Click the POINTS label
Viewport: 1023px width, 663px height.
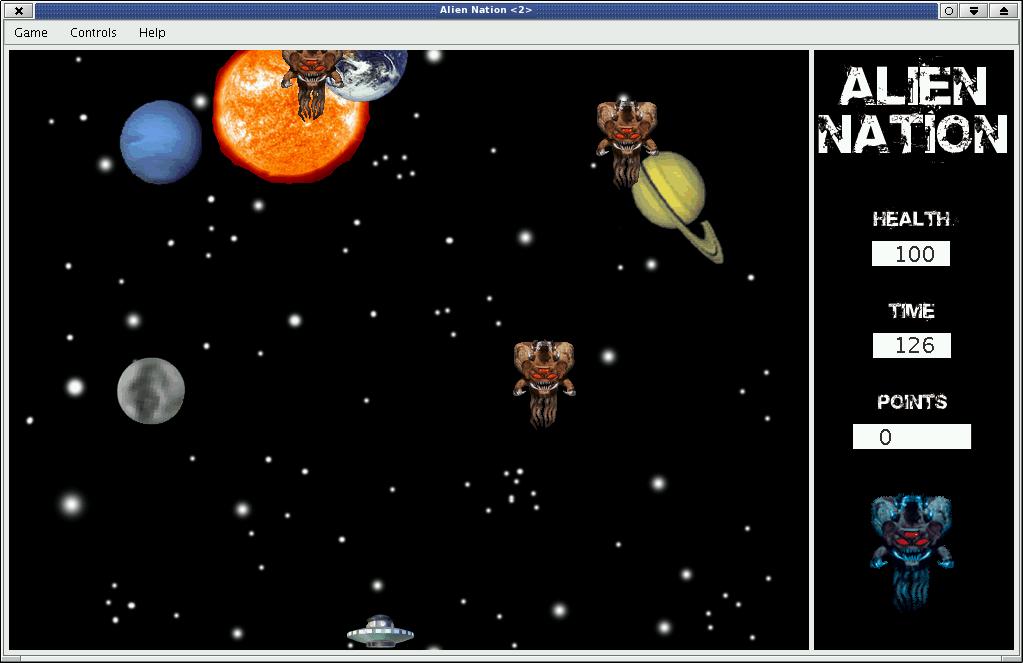[x=911, y=402]
